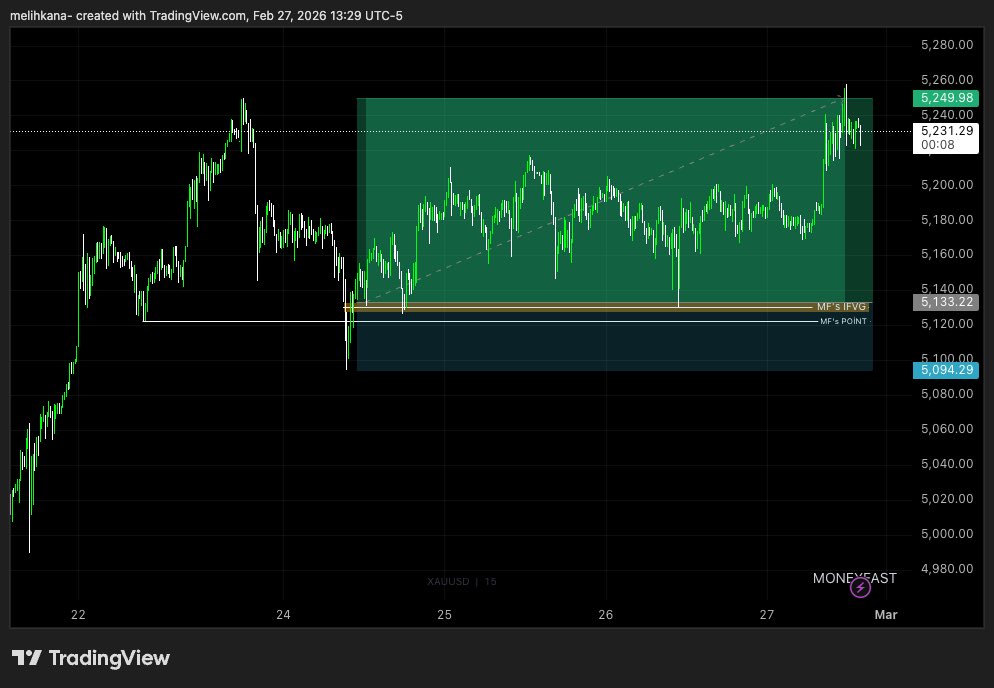
Task: Select the dashed diagonal line in position
Action: pos(605,198)
